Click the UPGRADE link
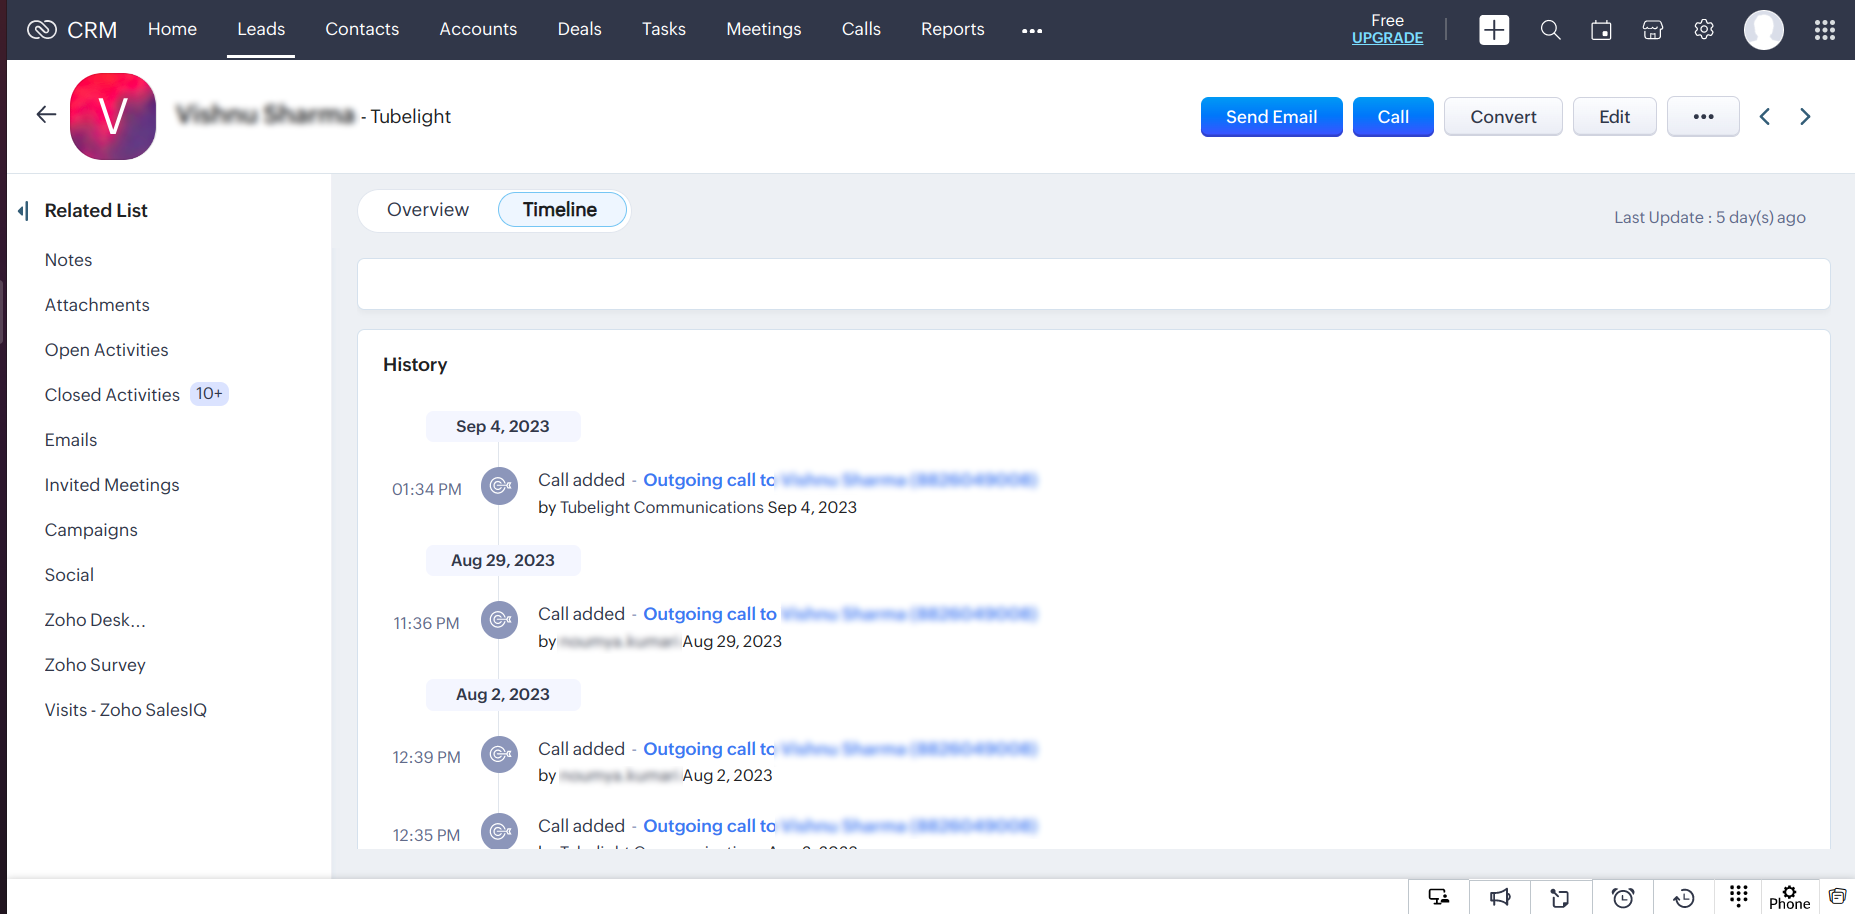1855x914 pixels. coord(1387,38)
